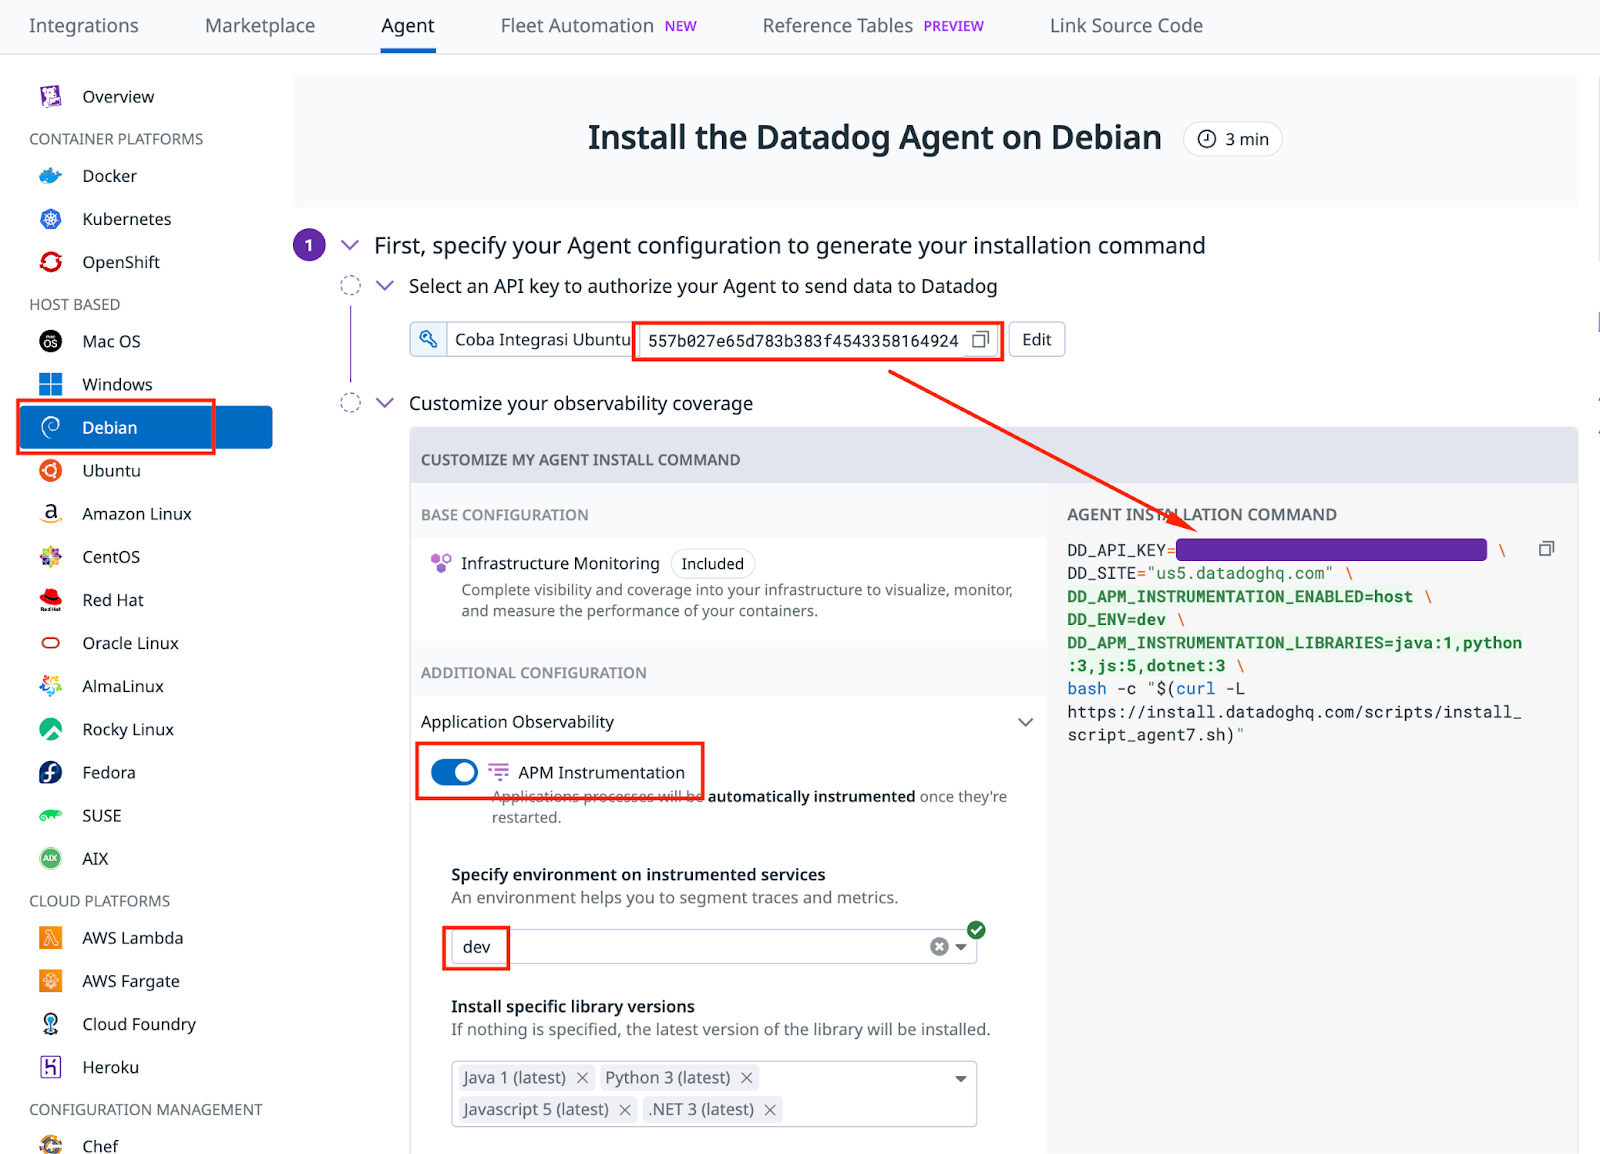Copy the API key value

point(981,340)
